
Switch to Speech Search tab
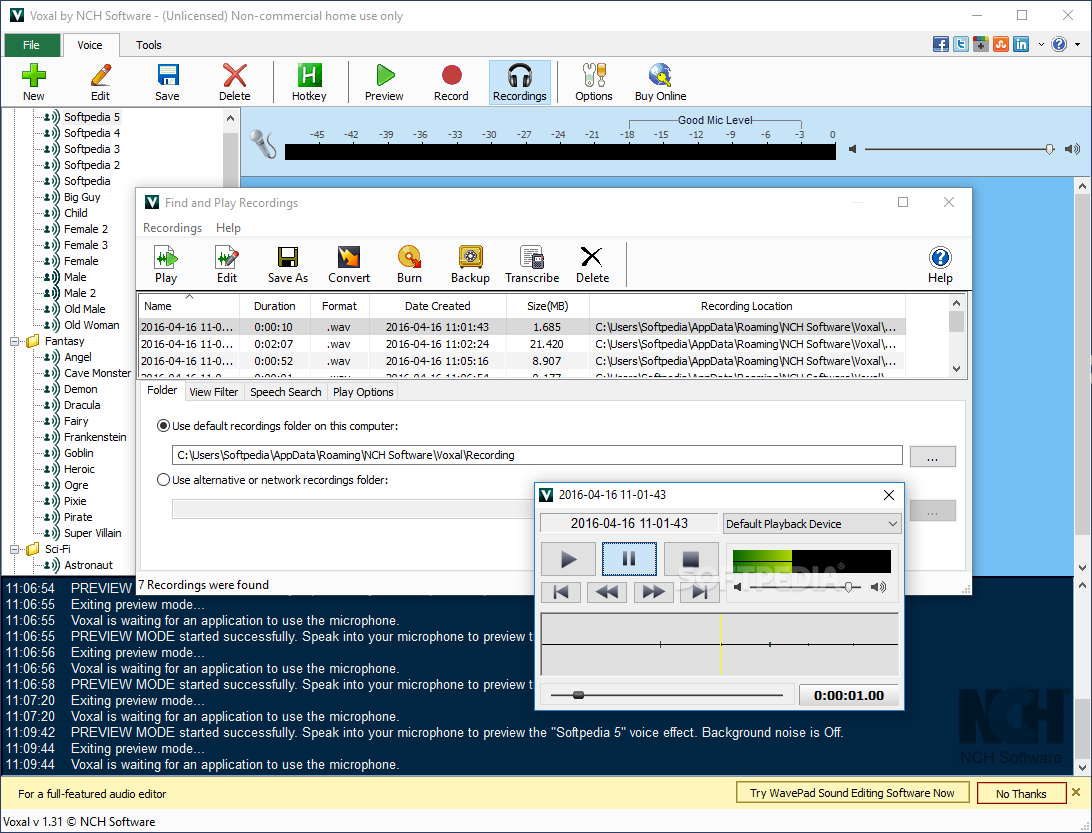[286, 392]
